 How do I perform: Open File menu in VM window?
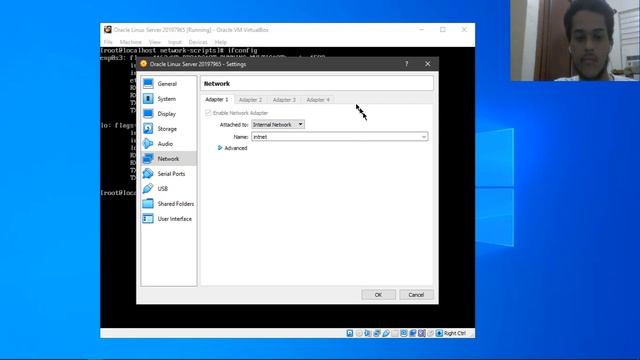tap(108, 42)
